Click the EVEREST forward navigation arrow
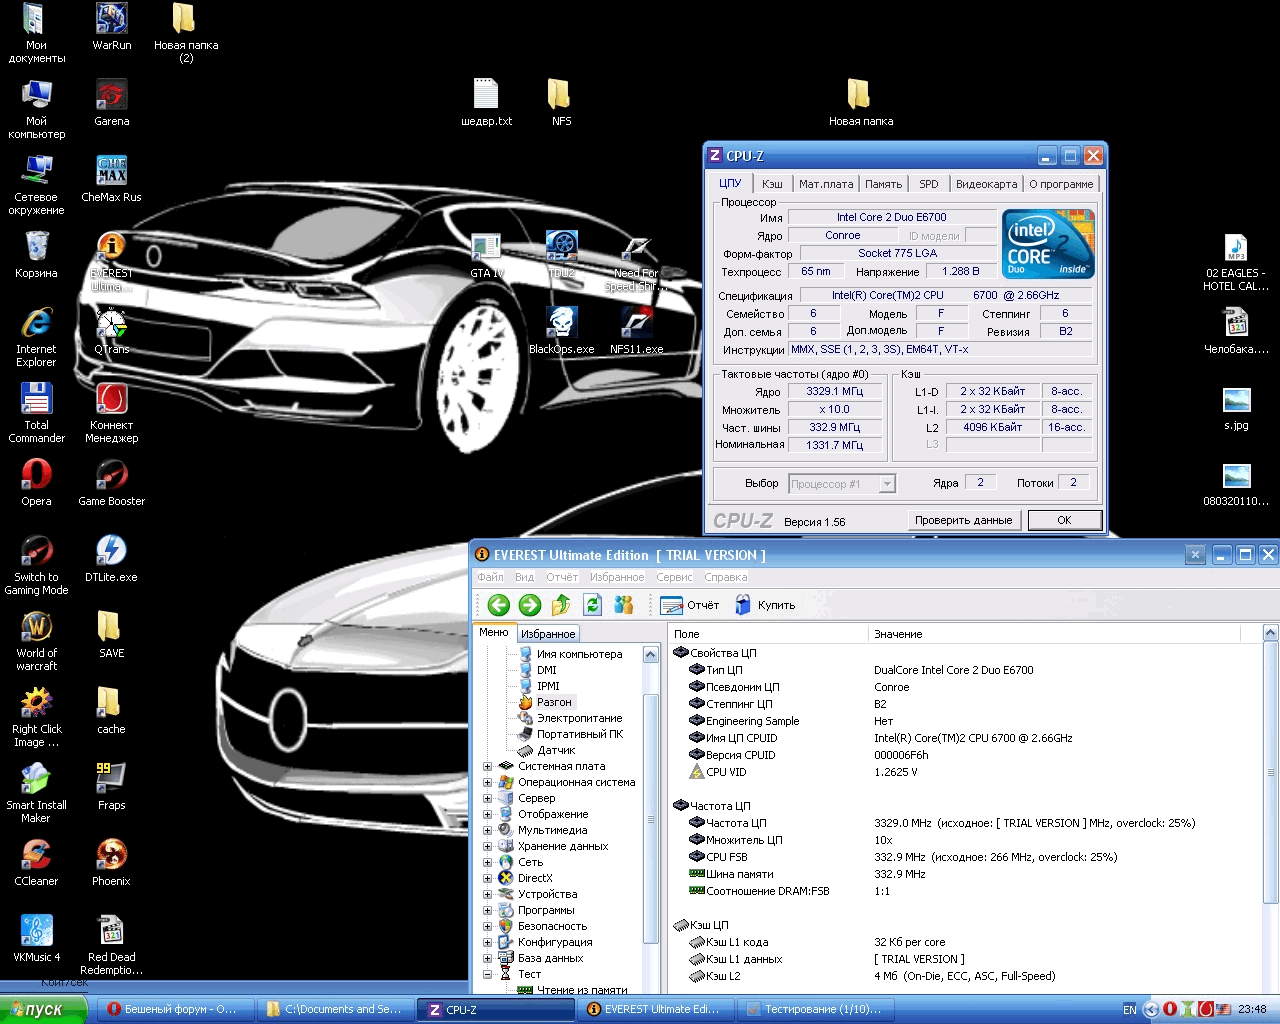The width and height of the screenshot is (1280, 1024). click(530, 605)
